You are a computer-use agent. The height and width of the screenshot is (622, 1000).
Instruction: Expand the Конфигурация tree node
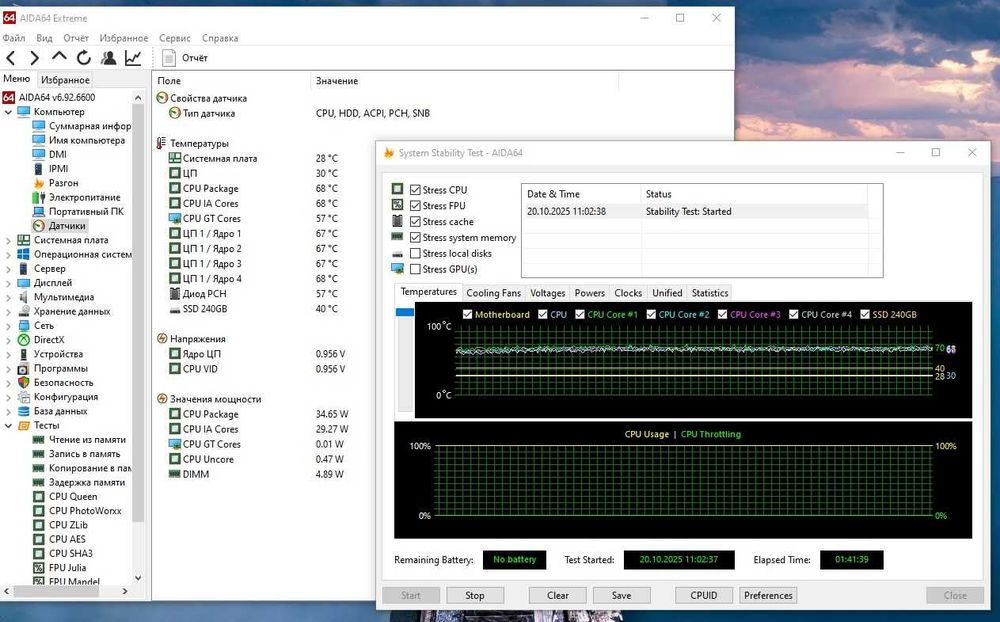(x=8, y=397)
